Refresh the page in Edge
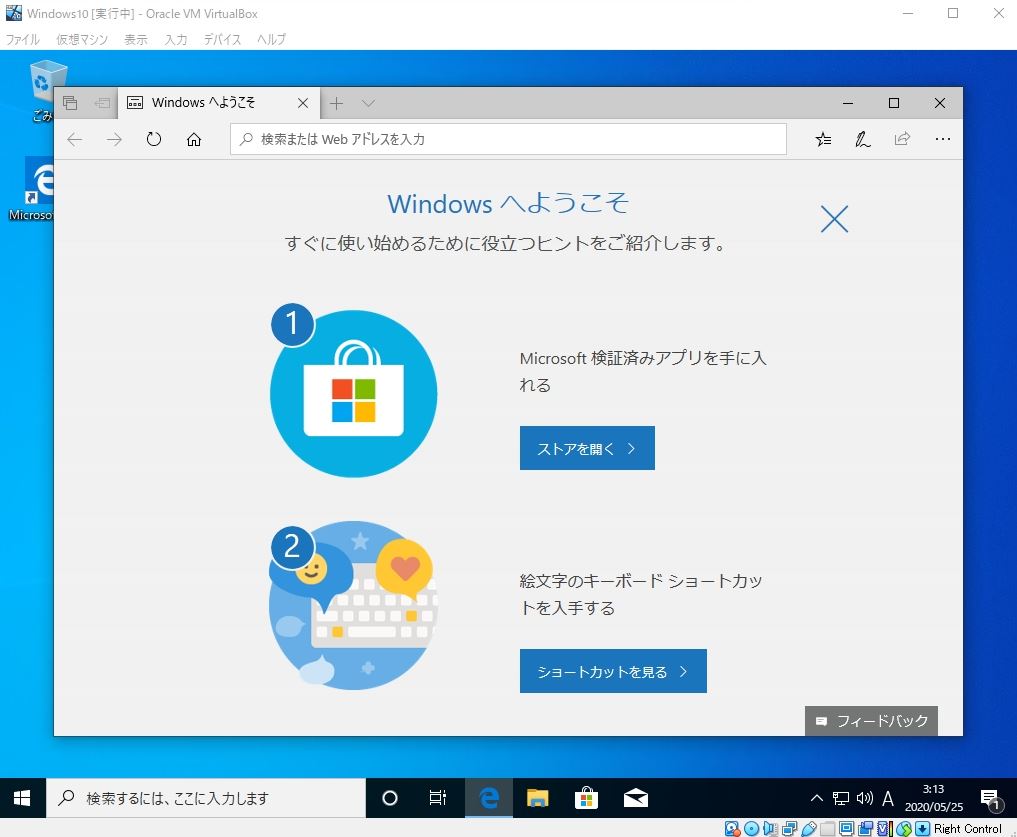The height and width of the screenshot is (837, 1017). click(154, 139)
